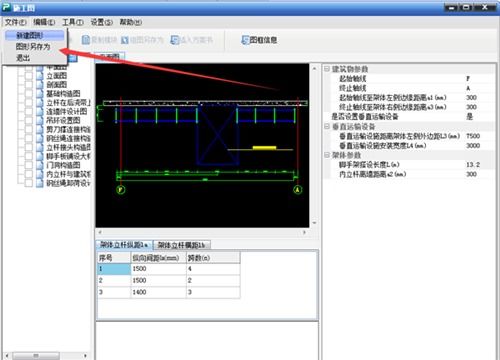Select 退出 in the File menu

coord(23,58)
